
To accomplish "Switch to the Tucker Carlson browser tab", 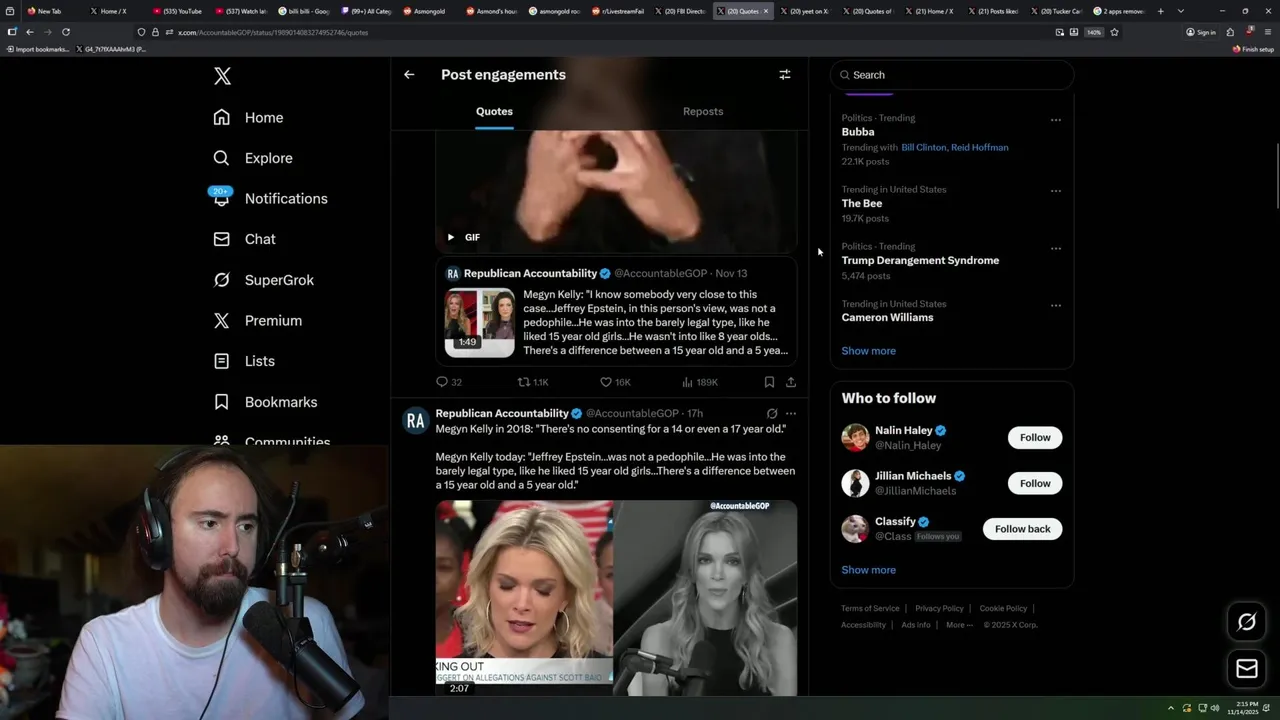I will click(1058, 11).
